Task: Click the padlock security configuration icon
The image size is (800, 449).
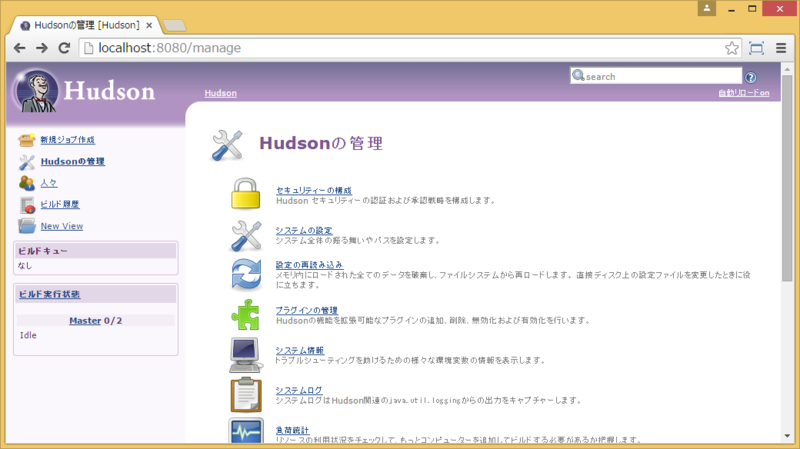Action: pyautogui.click(x=245, y=193)
